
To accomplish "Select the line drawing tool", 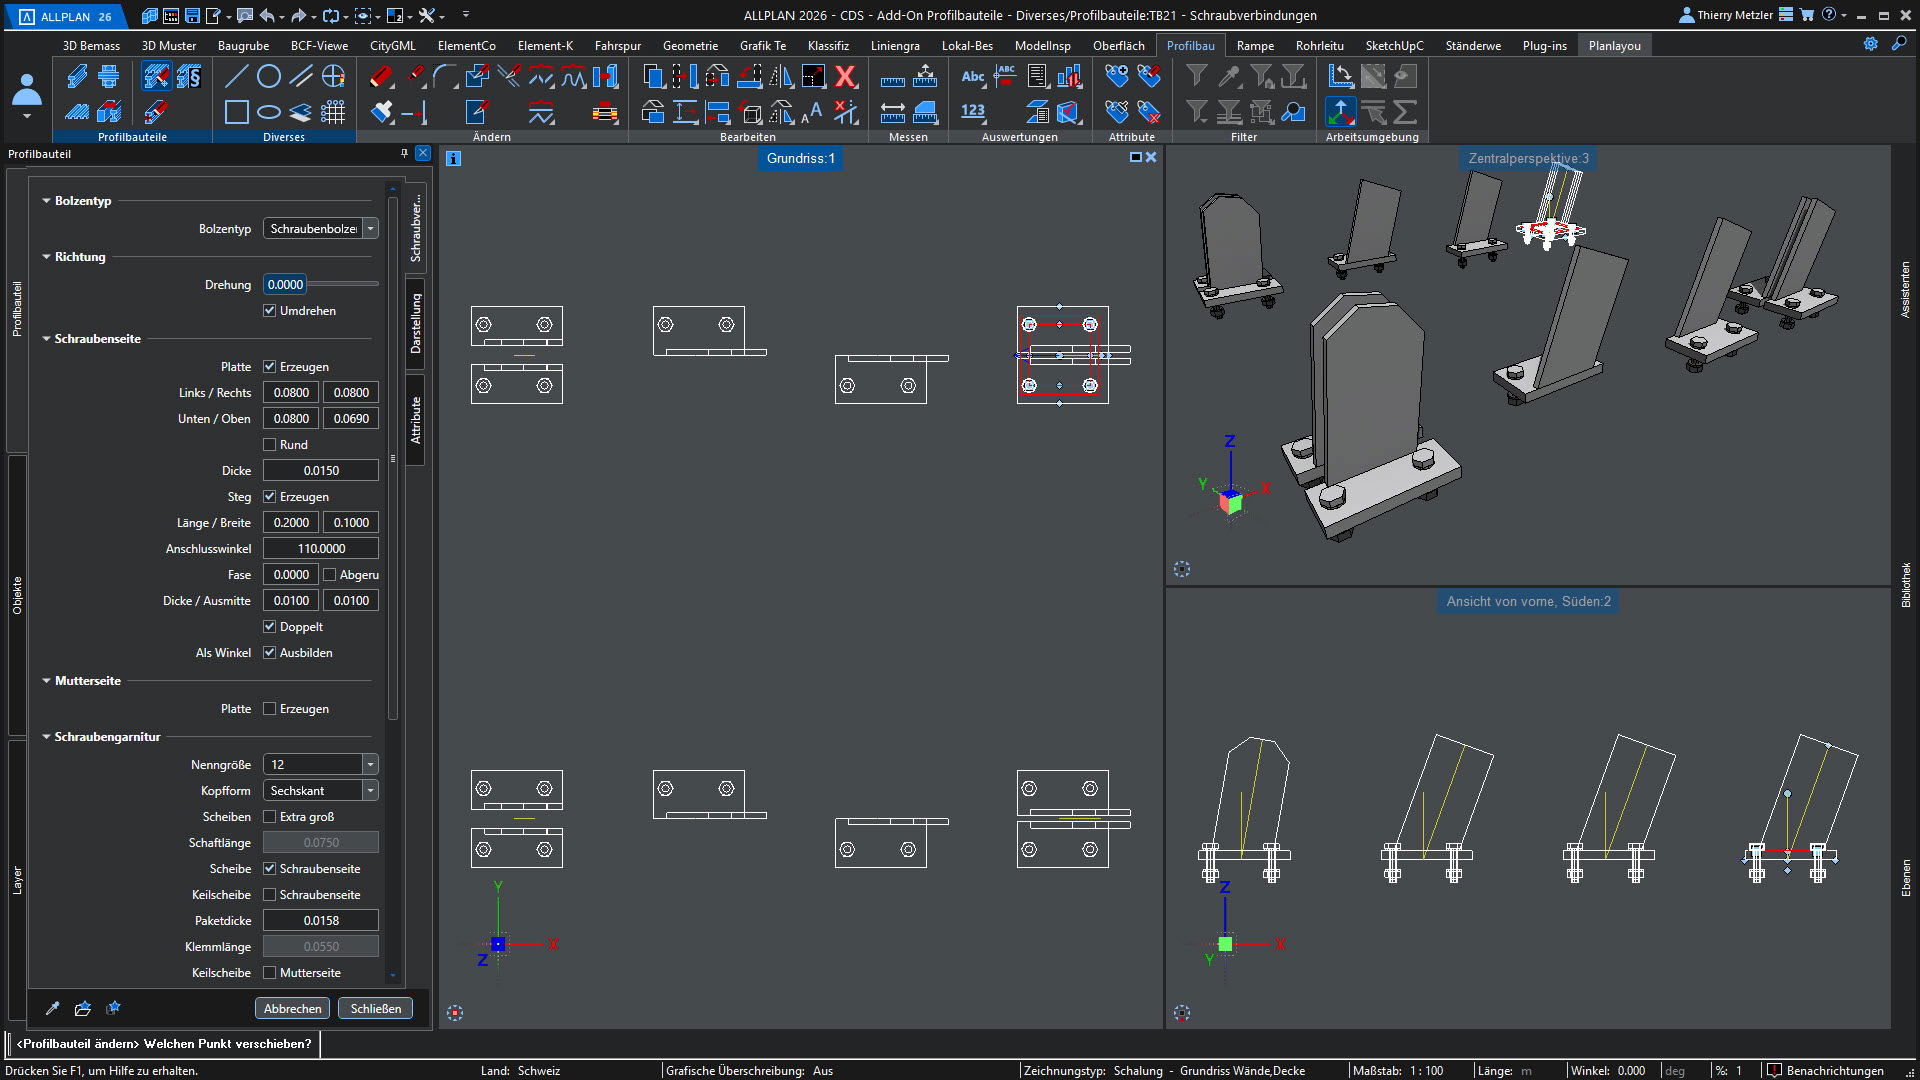I will tap(236, 77).
